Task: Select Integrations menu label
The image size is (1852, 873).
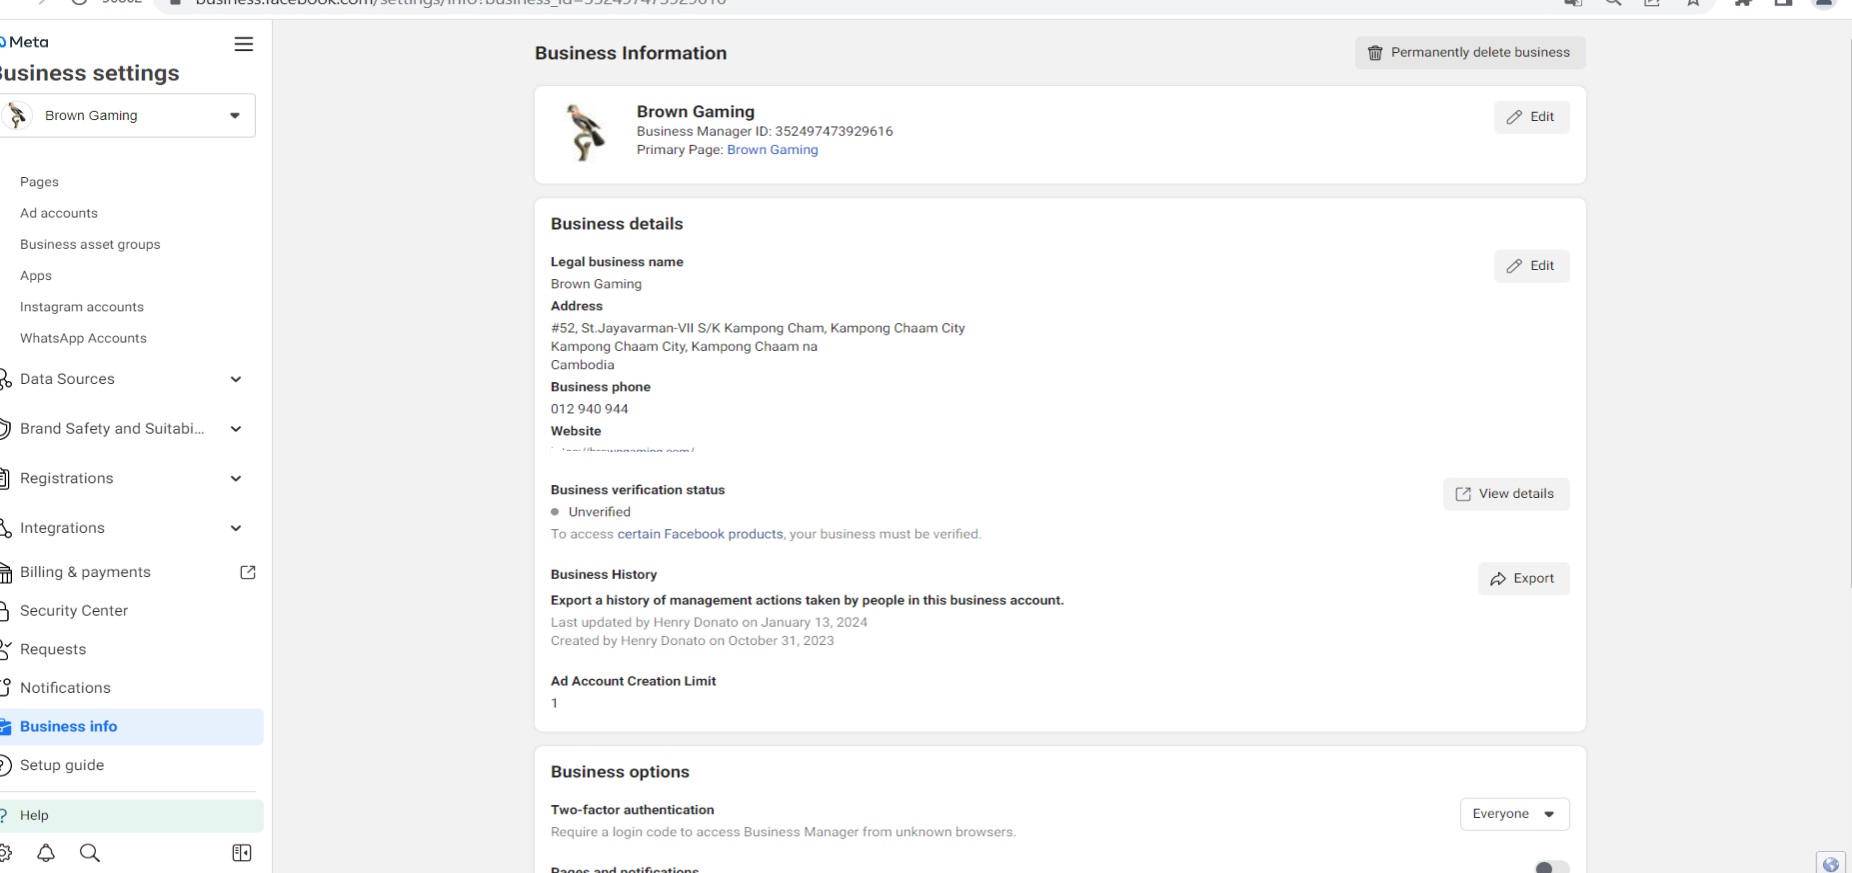Action: point(62,528)
